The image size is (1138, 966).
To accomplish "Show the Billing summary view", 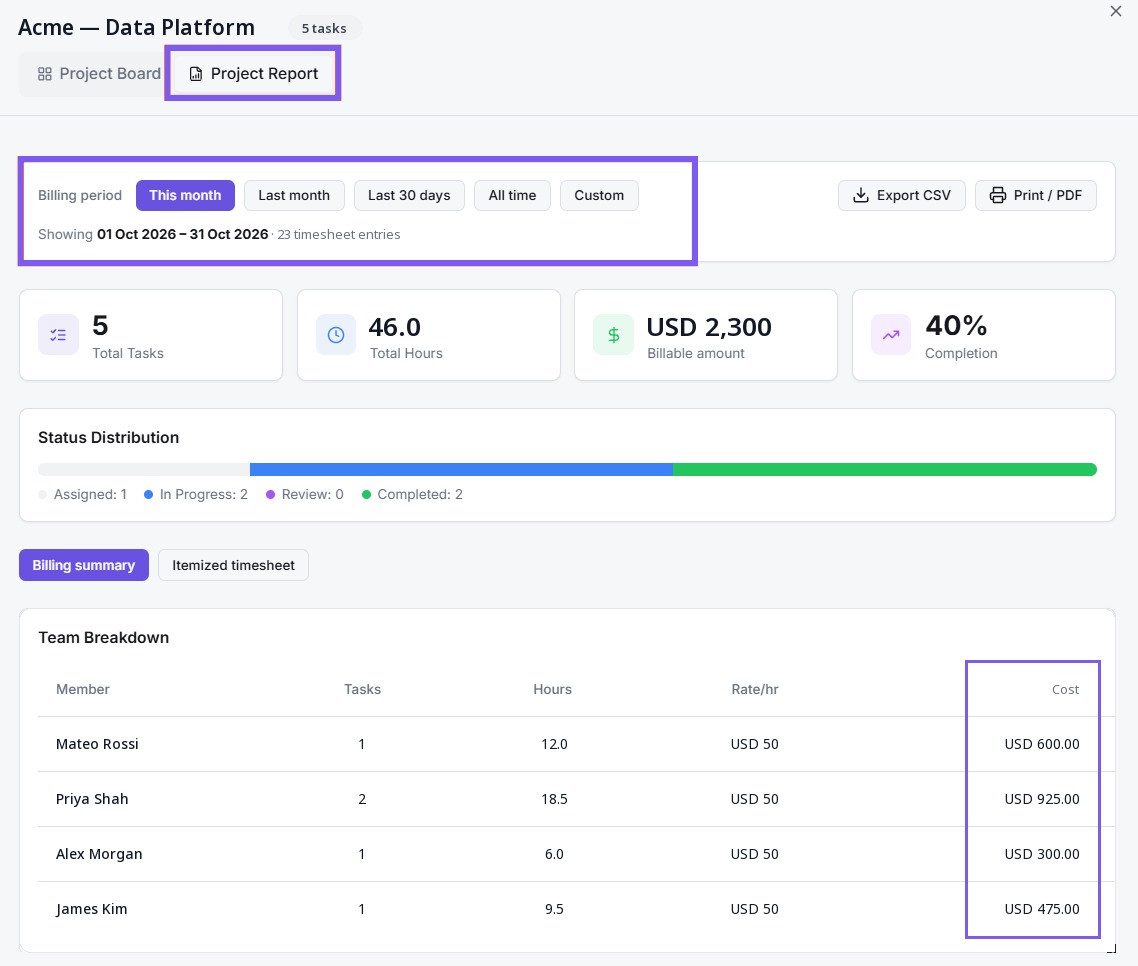I will point(83,565).
